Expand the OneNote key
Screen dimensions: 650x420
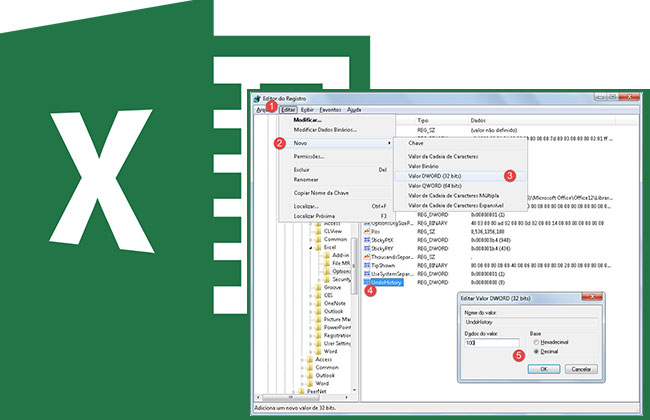(310, 303)
